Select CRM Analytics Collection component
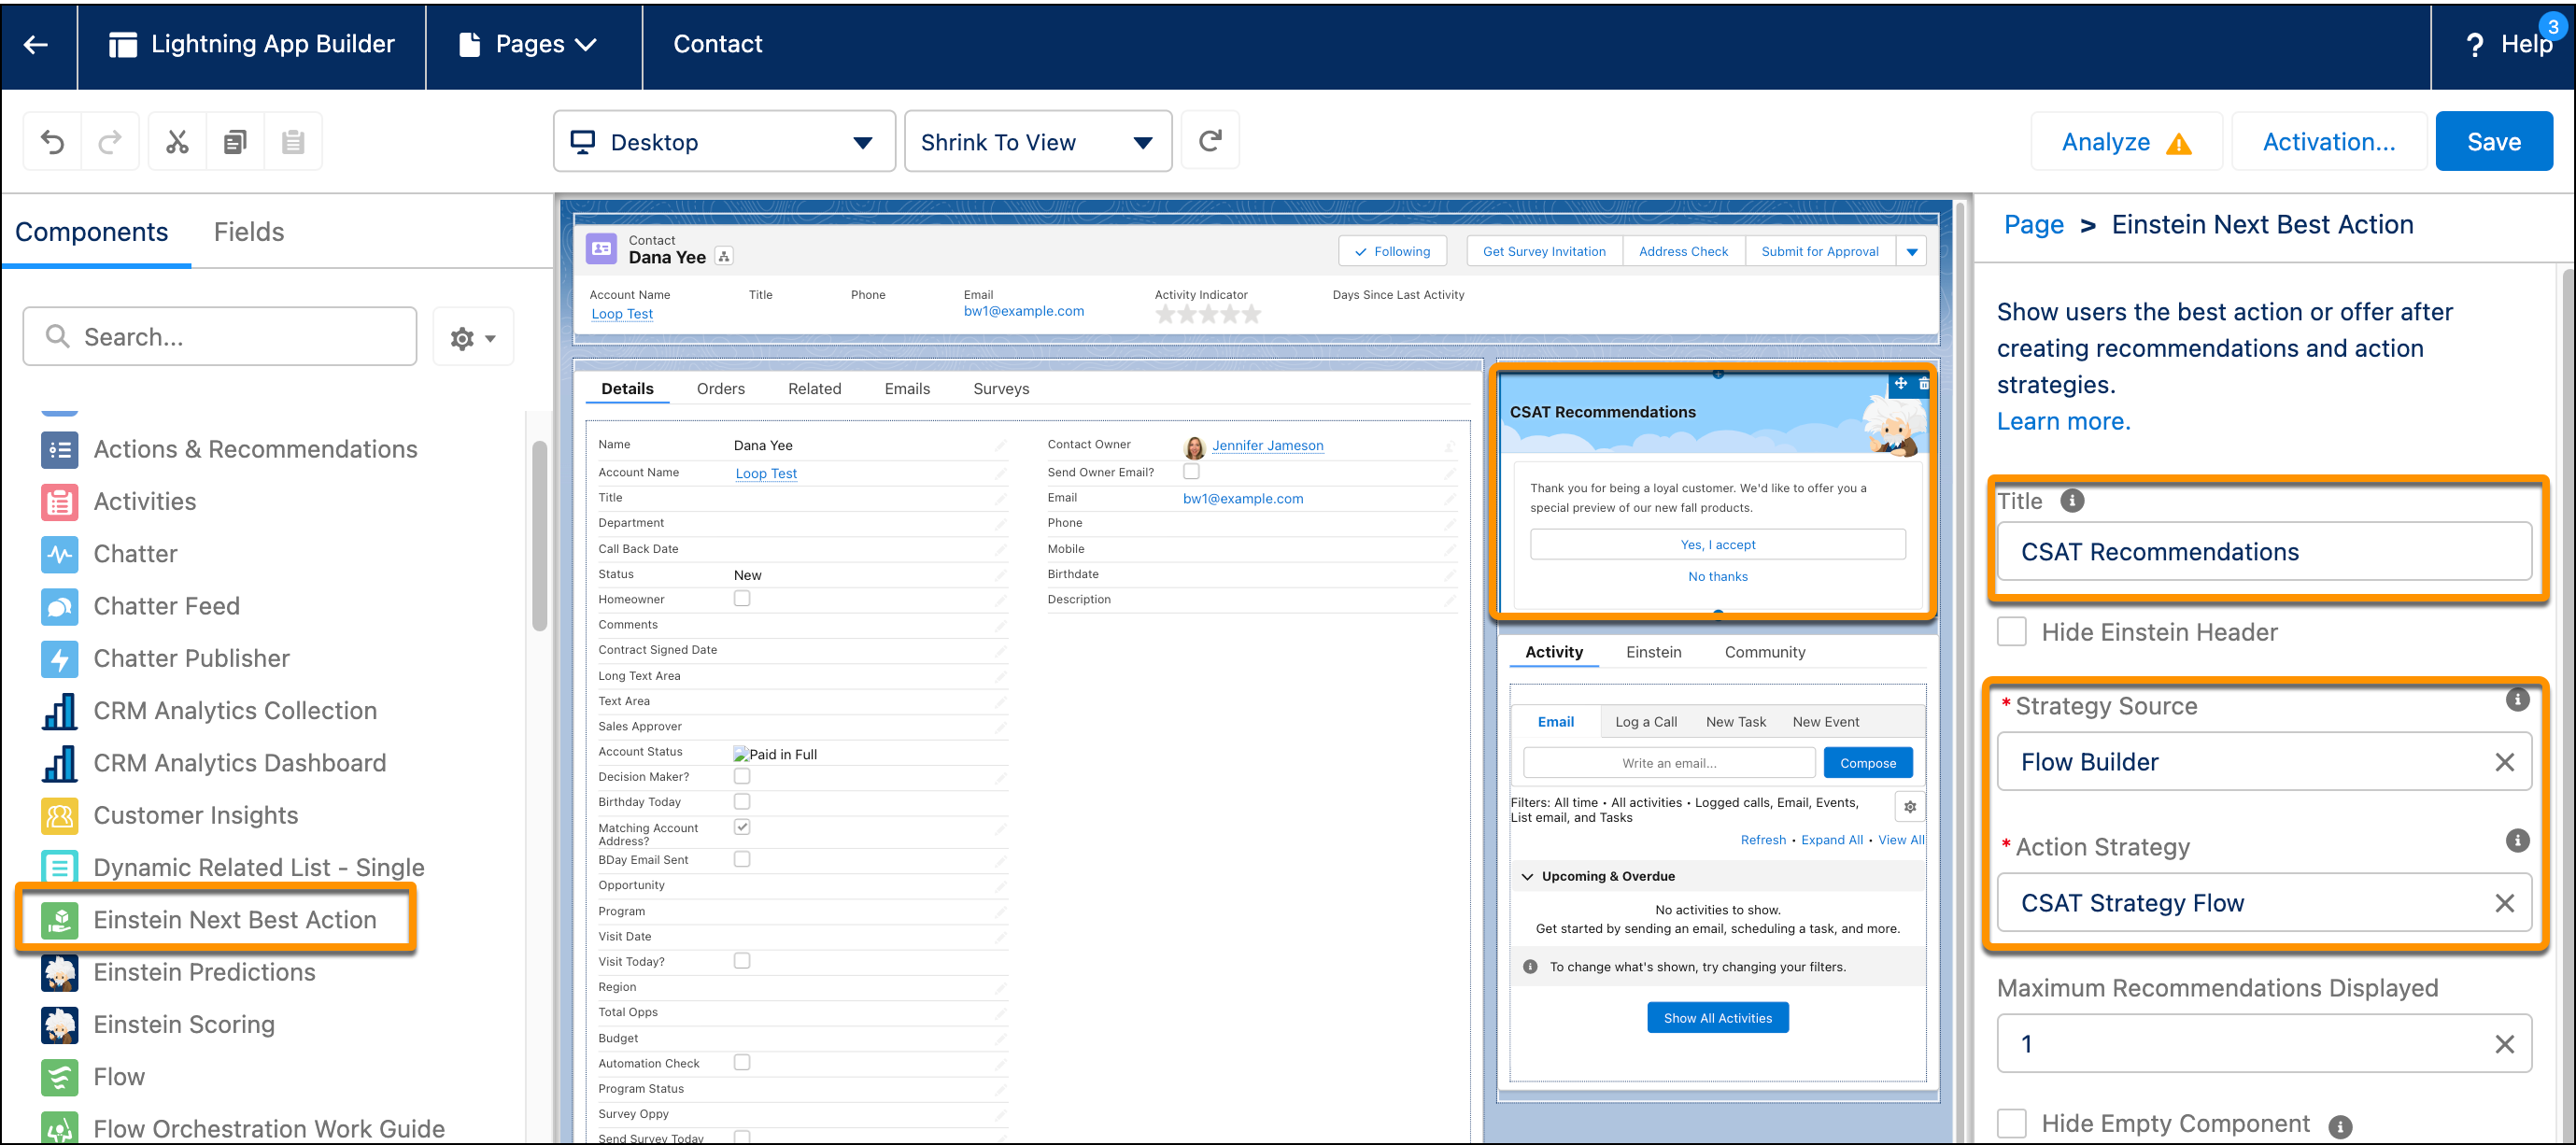Viewport: 2576px width, 1145px height. pyautogui.click(x=210, y=710)
